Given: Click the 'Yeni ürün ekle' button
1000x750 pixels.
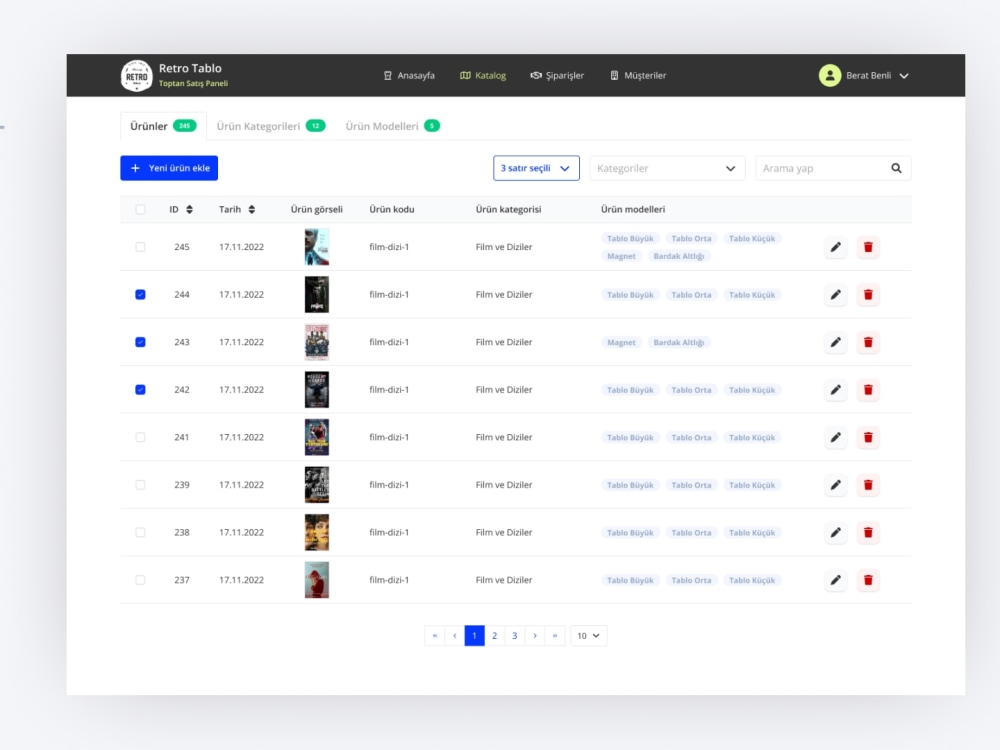Looking at the screenshot, I should tap(169, 168).
